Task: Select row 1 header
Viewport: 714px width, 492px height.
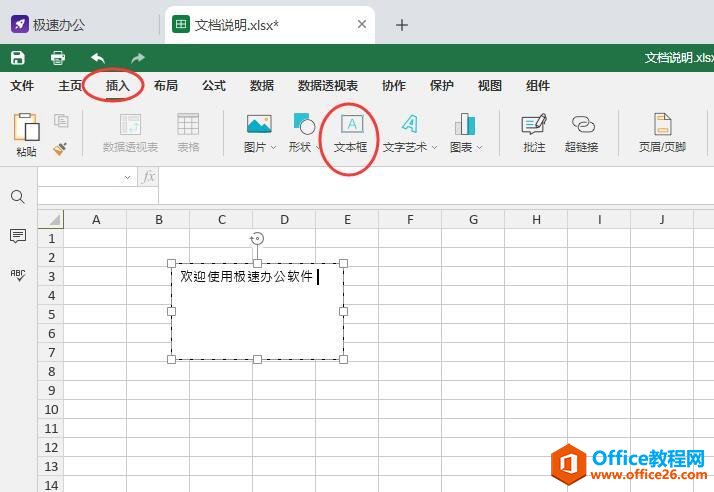Action: (51, 238)
